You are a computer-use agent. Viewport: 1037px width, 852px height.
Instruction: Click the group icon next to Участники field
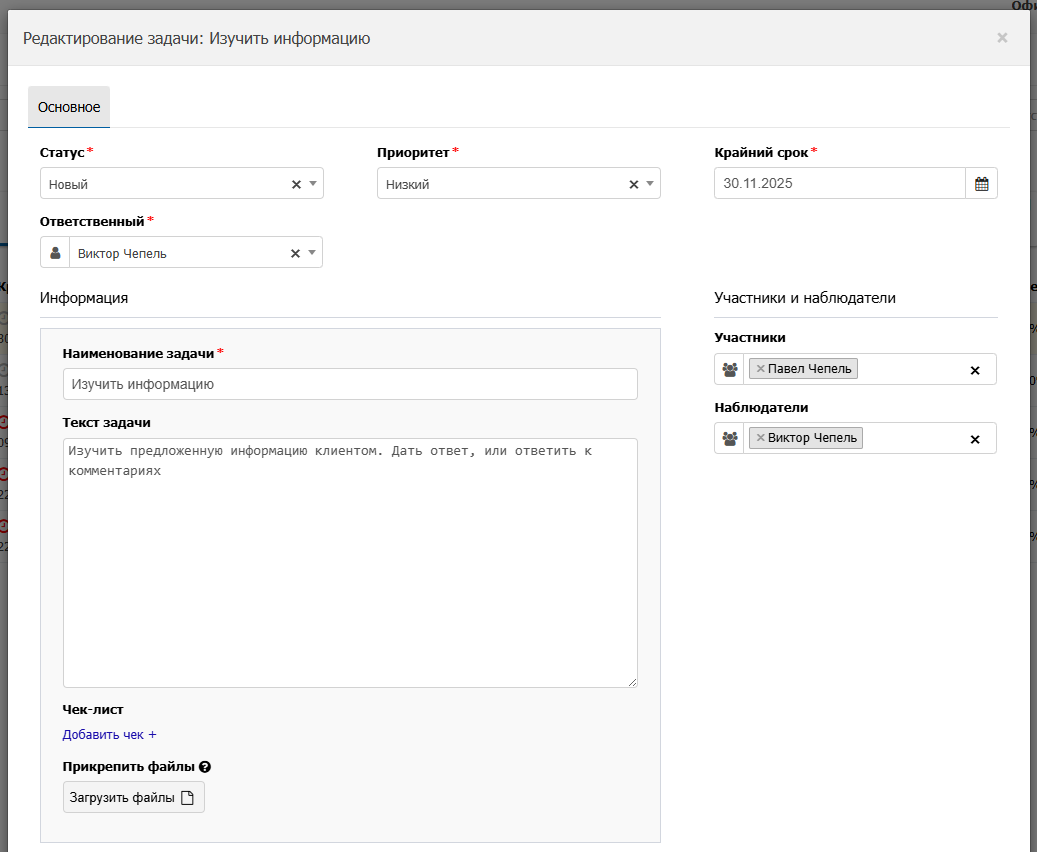[729, 369]
